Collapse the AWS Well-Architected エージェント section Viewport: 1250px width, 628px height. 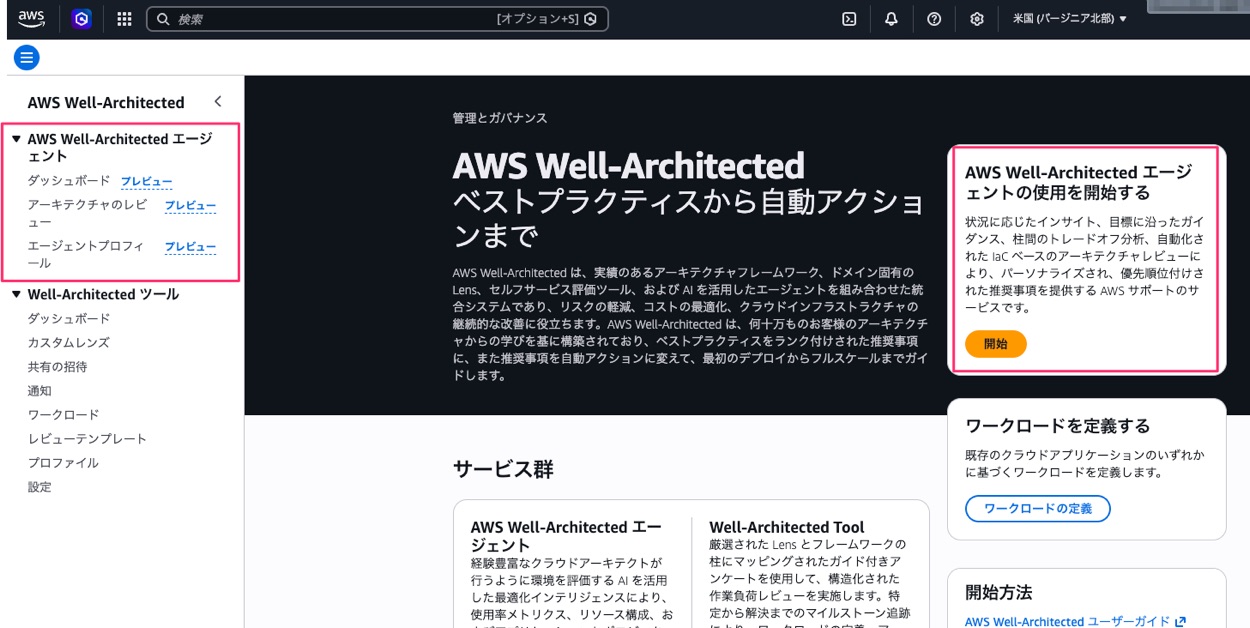point(16,139)
